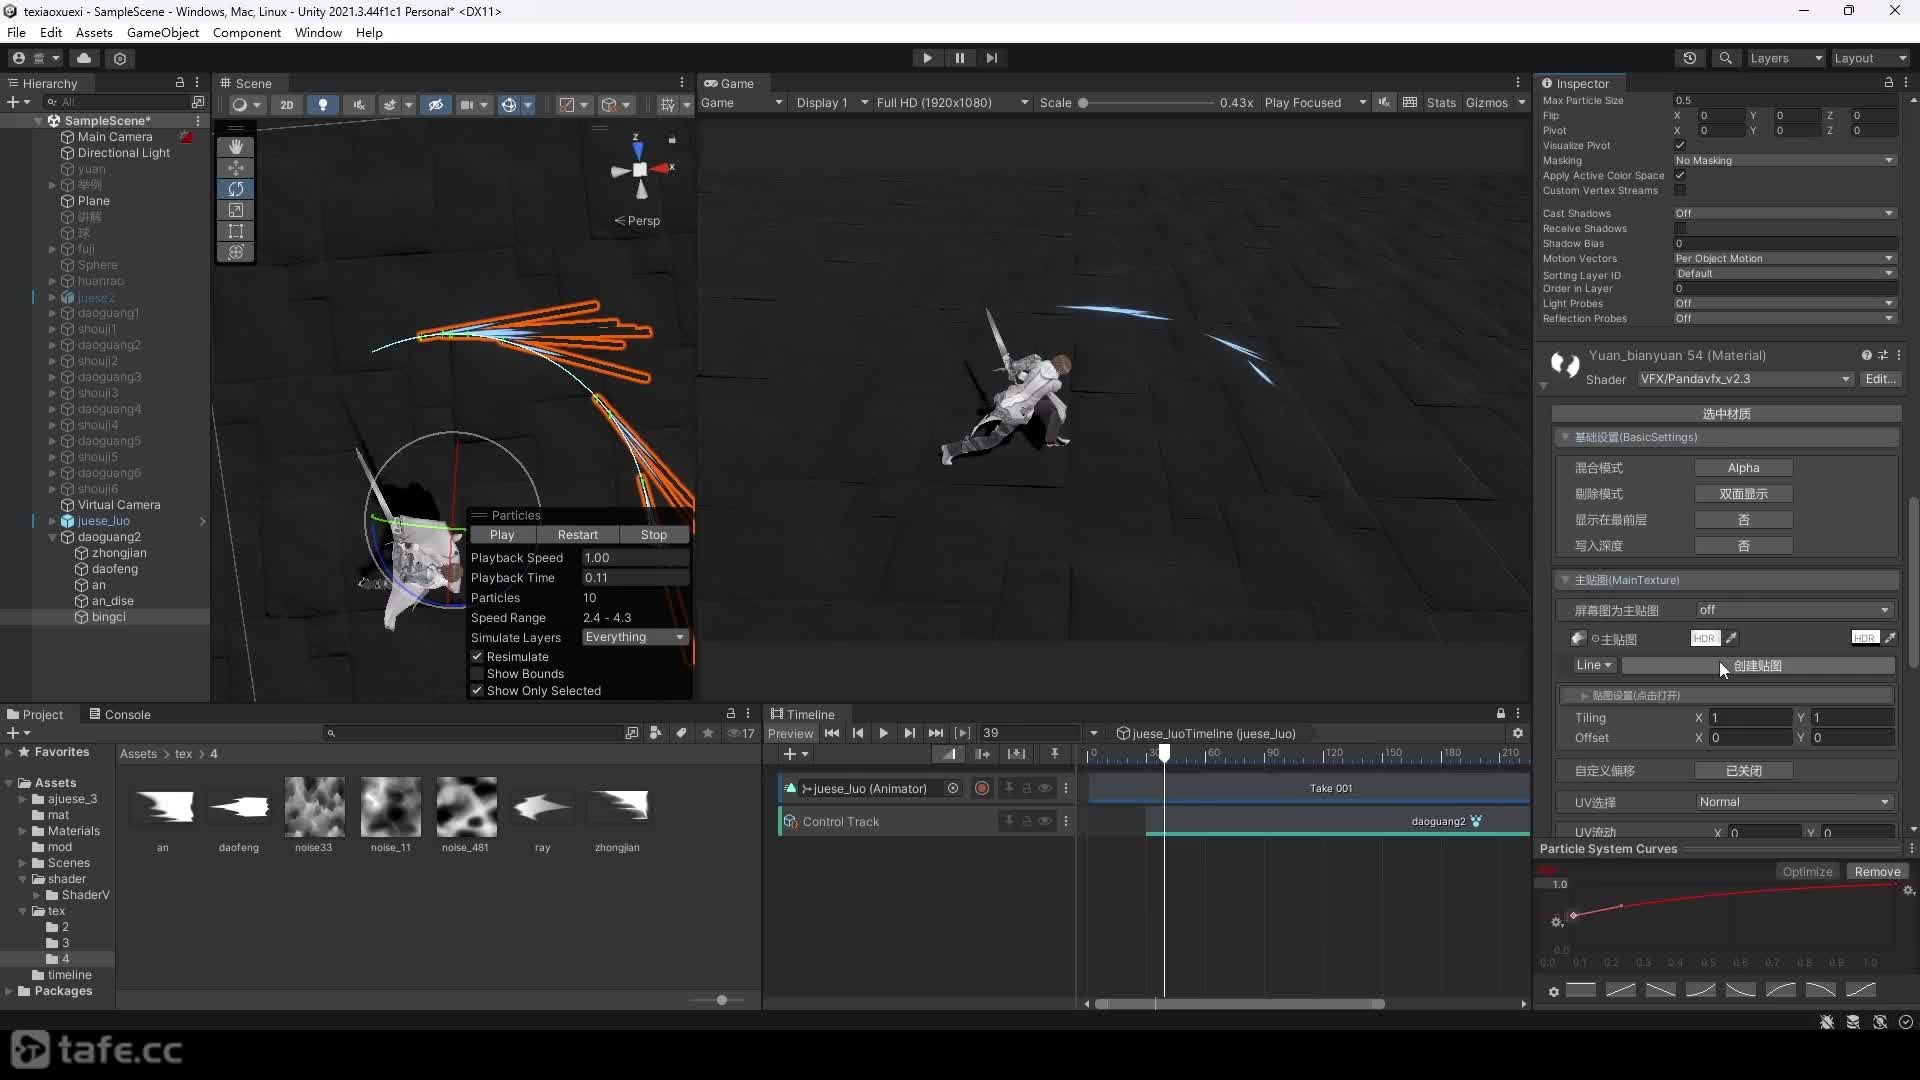Go to Timeline beginning
The height and width of the screenshot is (1080, 1920).
(x=832, y=733)
